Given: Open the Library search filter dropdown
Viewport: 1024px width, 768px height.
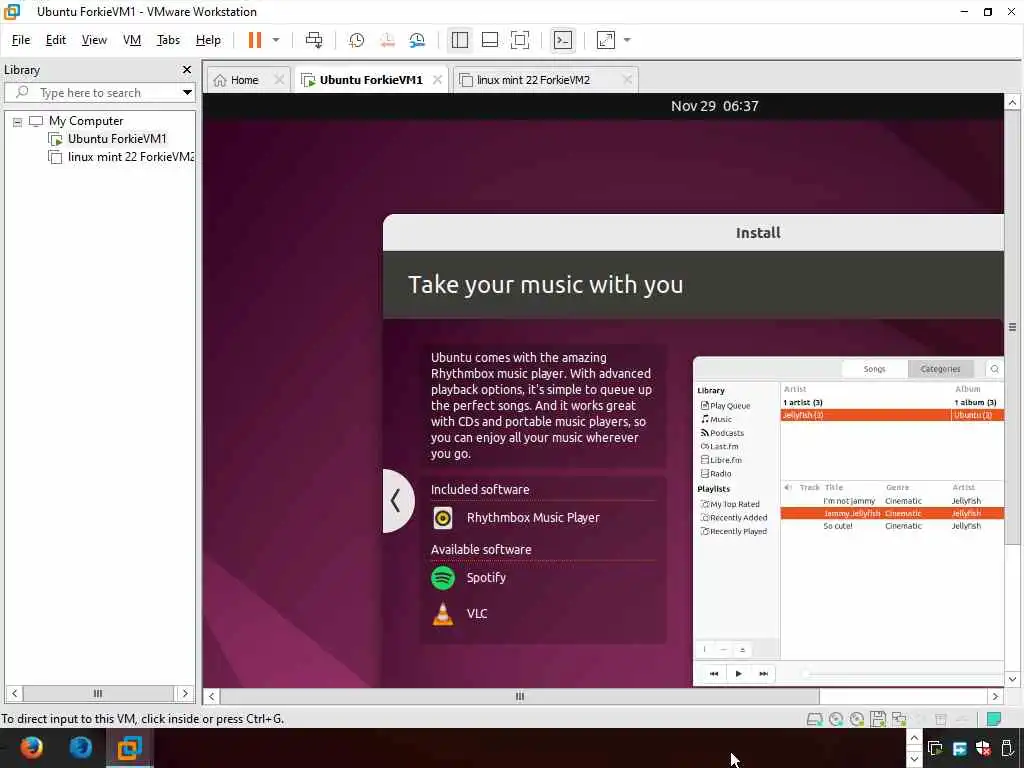Looking at the screenshot, I should click(187, 93).
